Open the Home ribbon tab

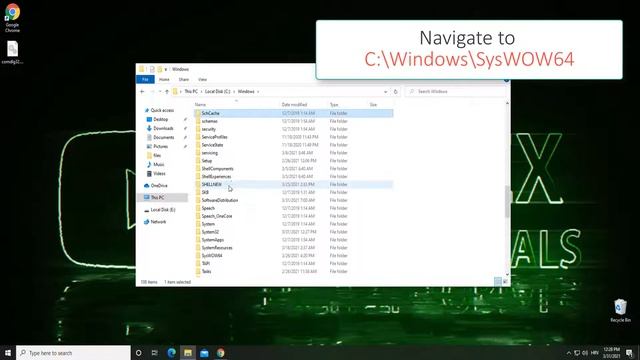tap(164, 79)
